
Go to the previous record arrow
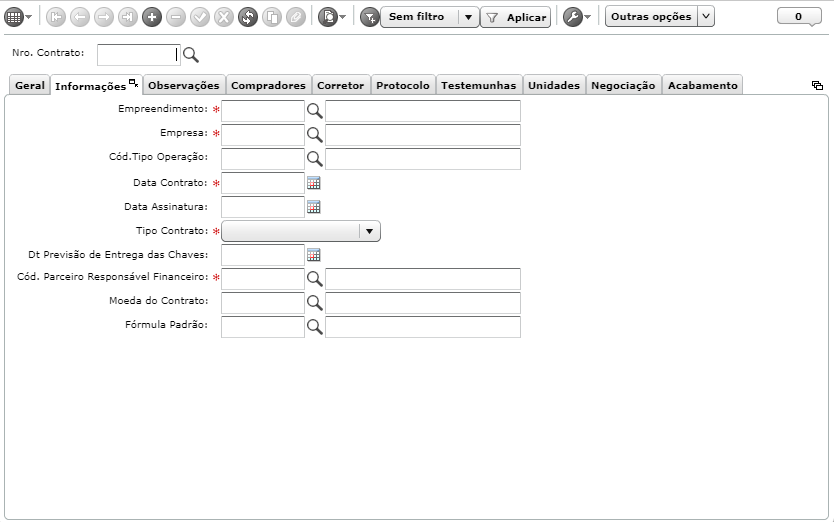tap(80, 17)
